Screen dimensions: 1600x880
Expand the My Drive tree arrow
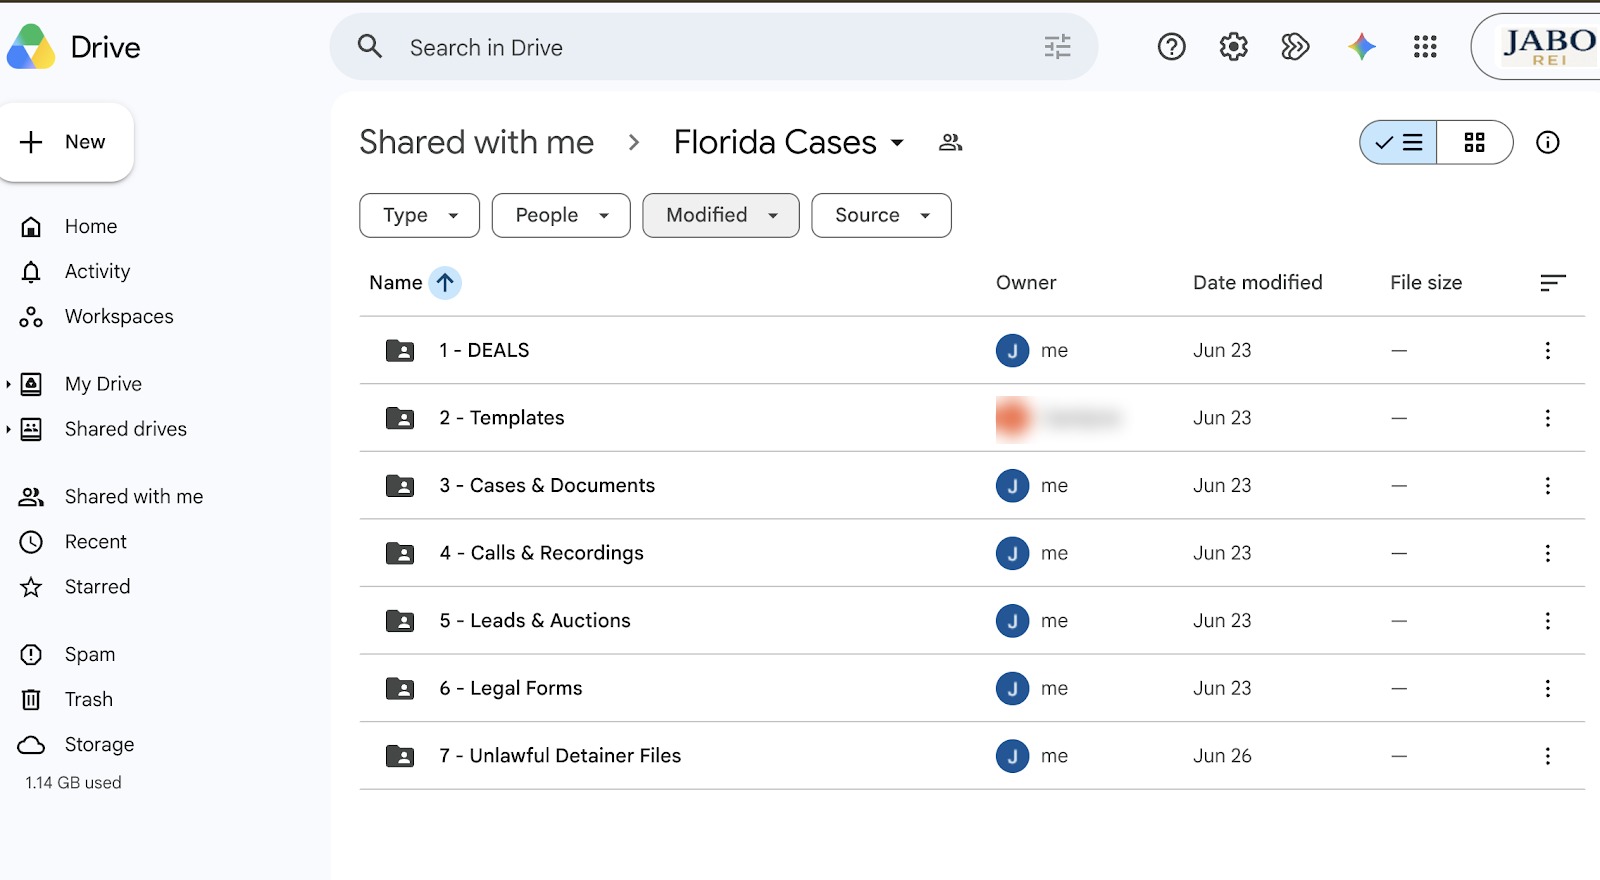pyautogui.click(x=9, y=384)
